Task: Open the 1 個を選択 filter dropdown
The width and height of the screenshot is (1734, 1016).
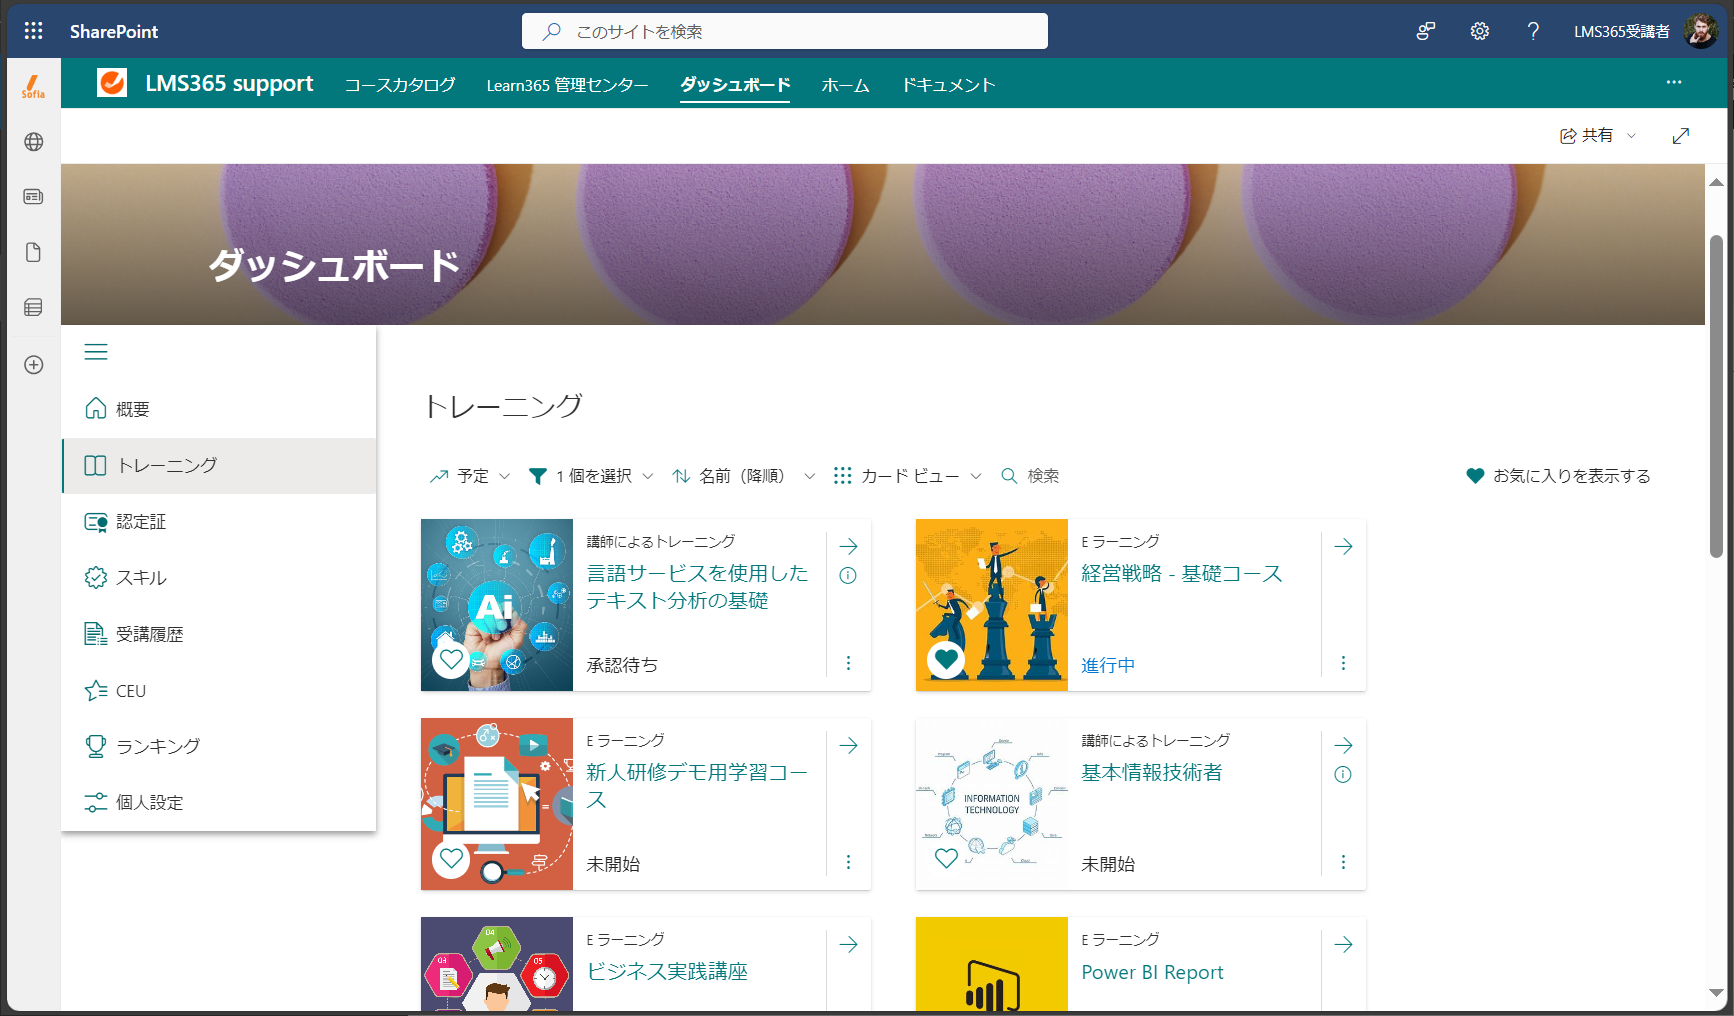Action: [x=591, y=476]
